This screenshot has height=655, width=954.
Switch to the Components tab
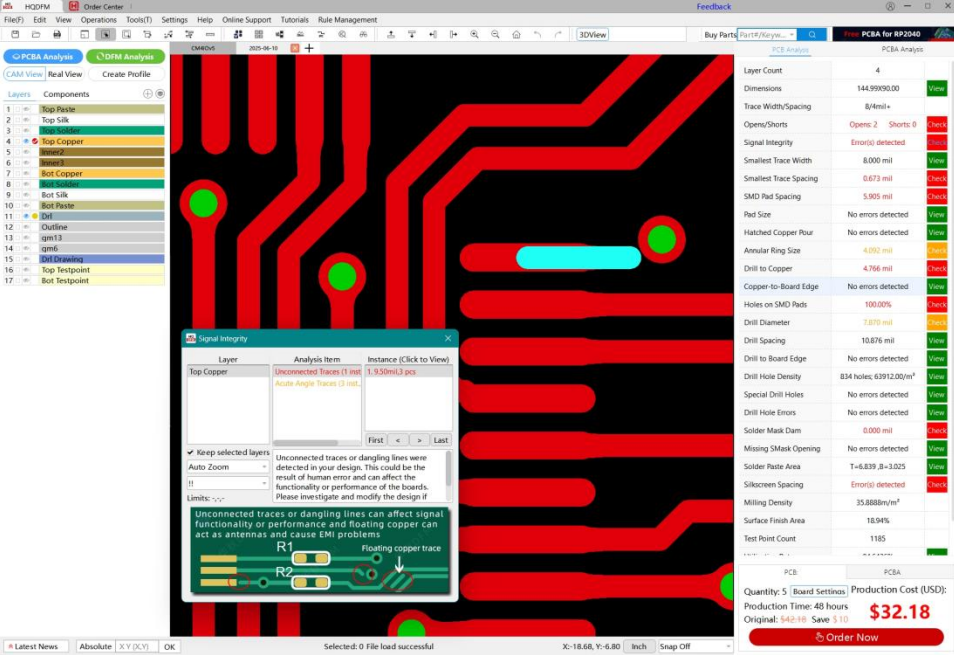click(x=66, y=94)
